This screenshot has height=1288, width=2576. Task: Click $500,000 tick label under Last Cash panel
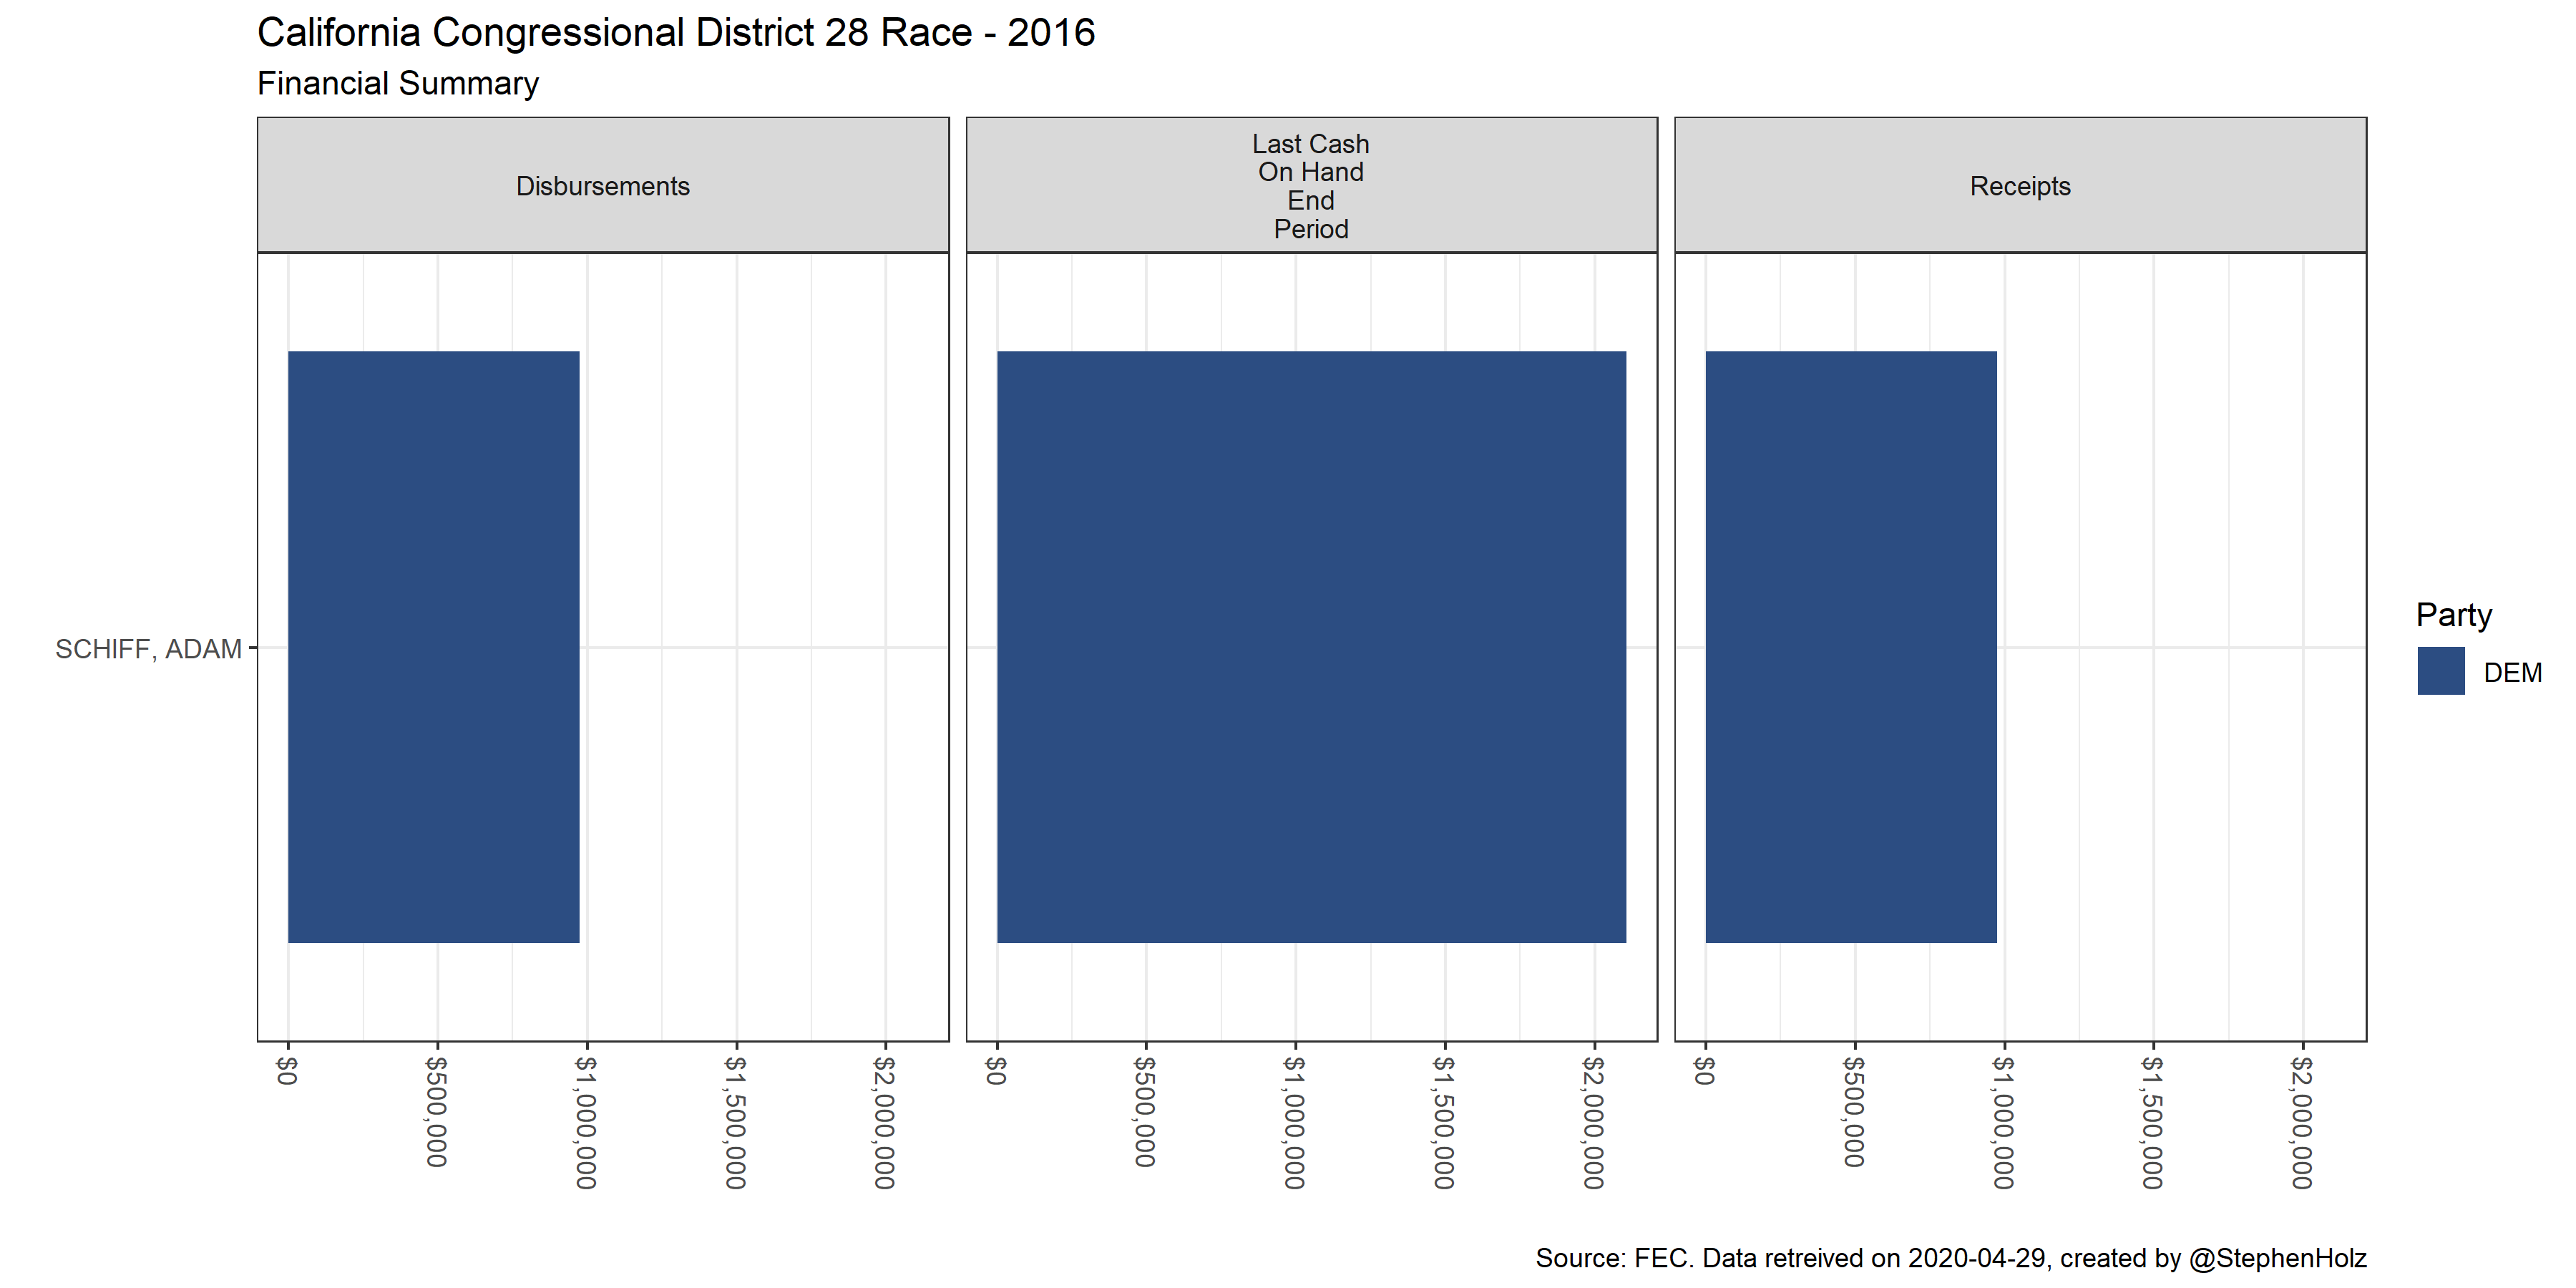[x=1145, y=1111]
